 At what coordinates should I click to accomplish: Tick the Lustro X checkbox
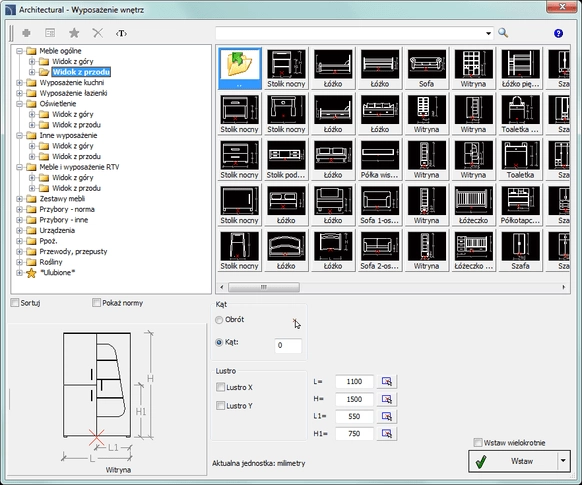pos(220,387)
